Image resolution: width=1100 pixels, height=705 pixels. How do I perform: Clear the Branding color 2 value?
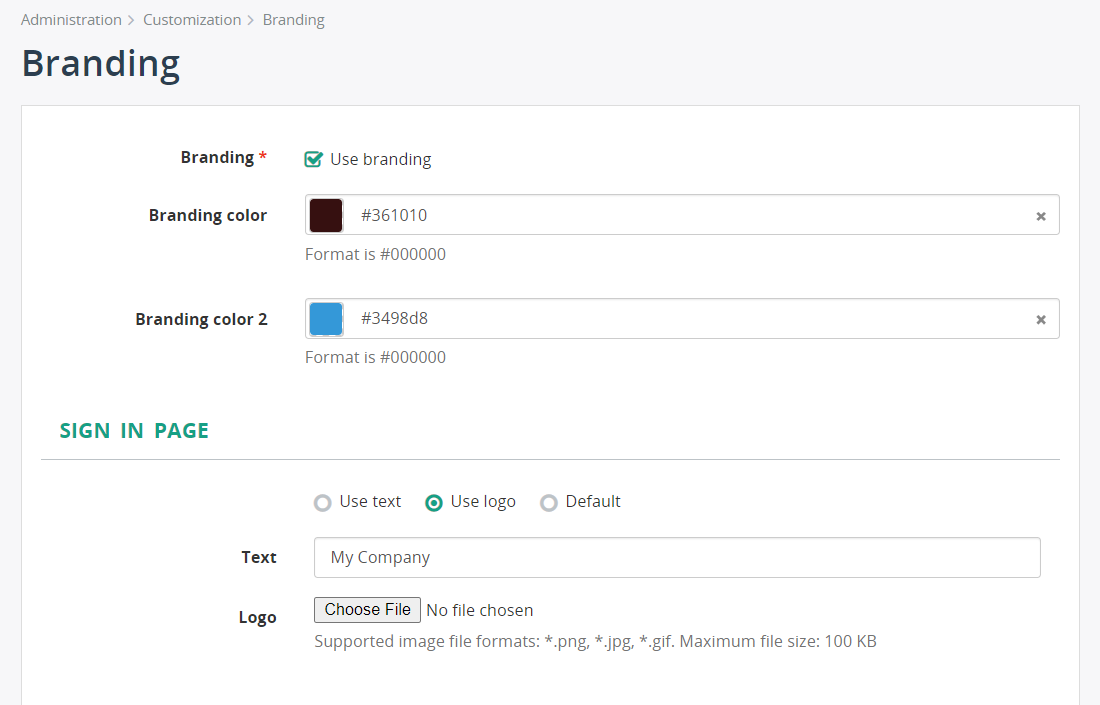[x=1041, y=319]
